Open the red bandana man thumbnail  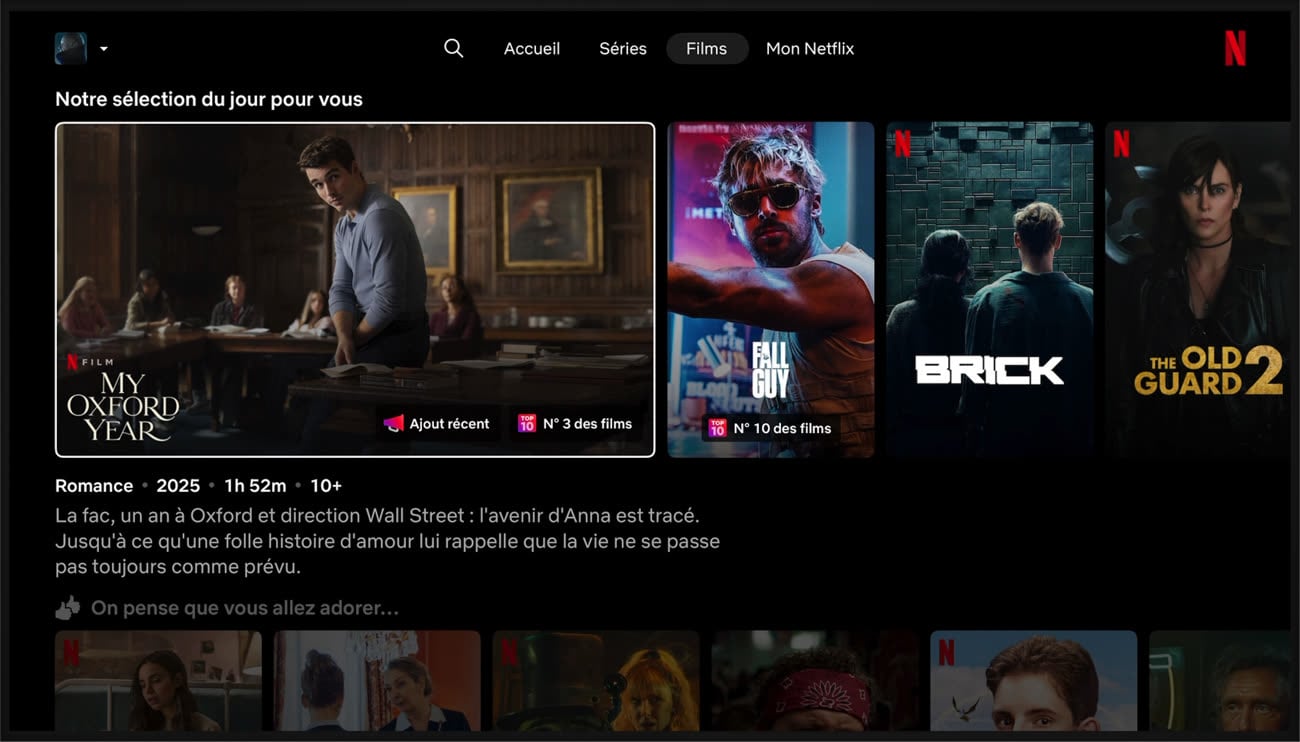click(815, 680)
